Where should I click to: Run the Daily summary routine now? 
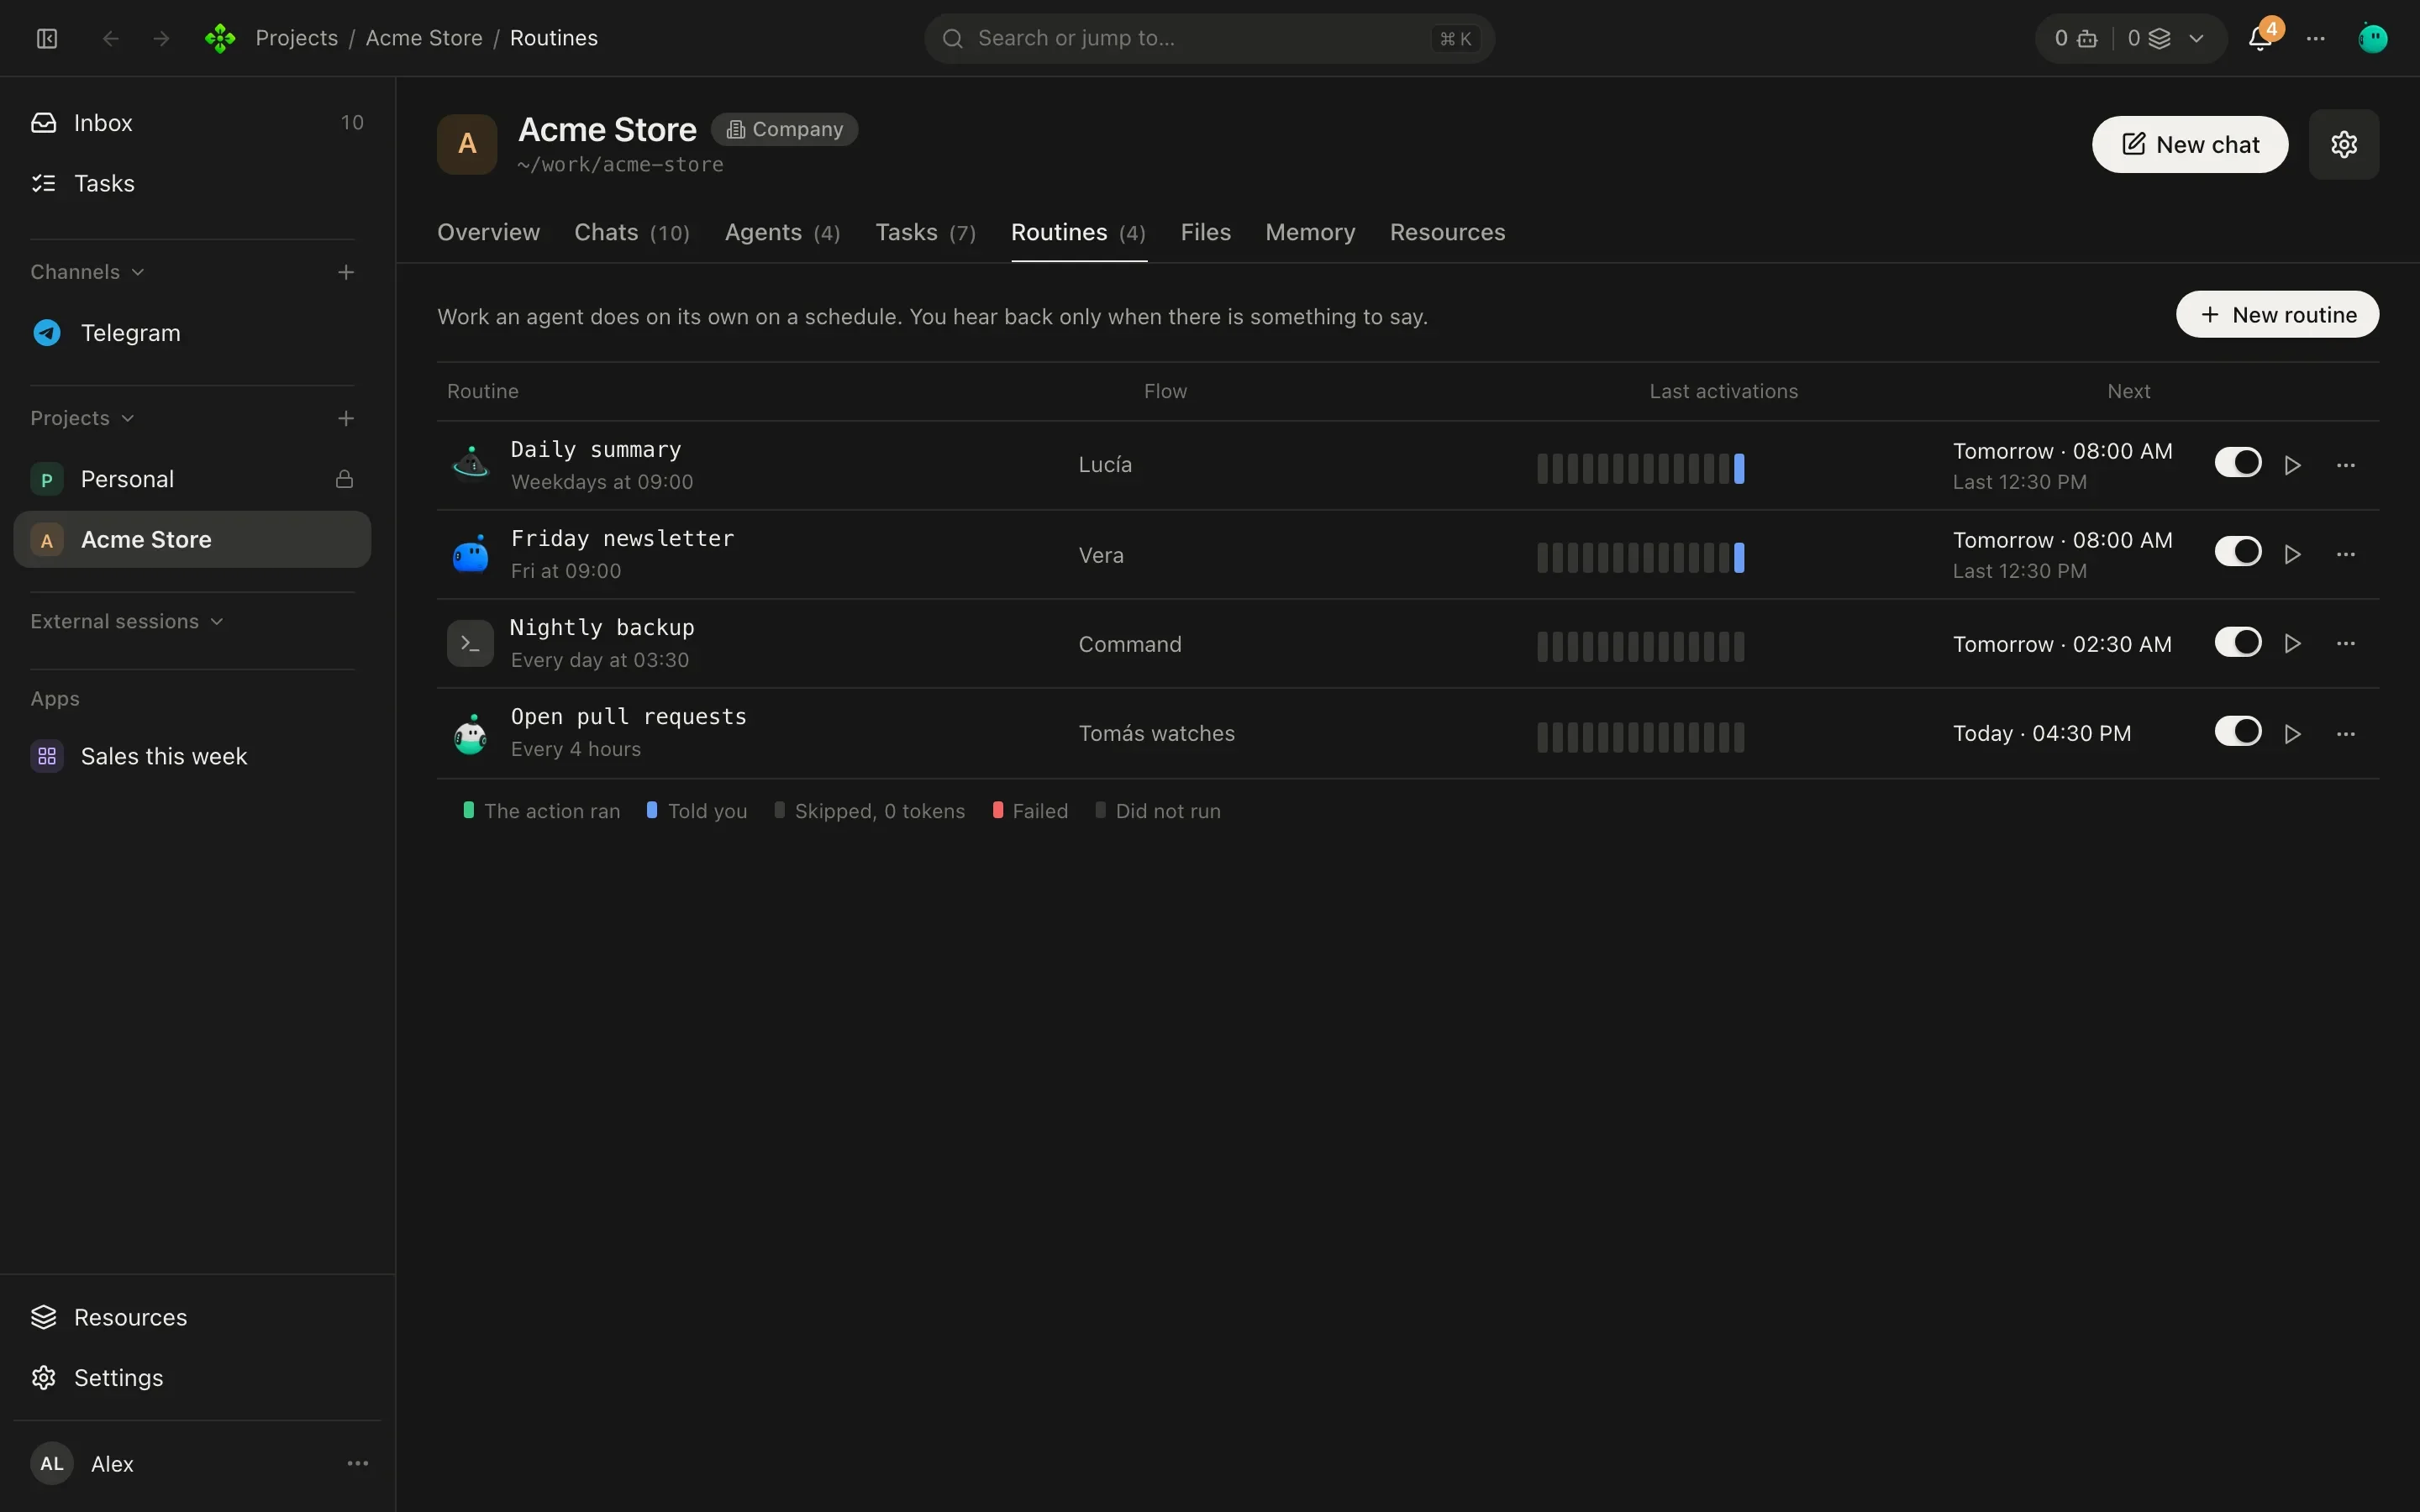coord(2292,465)
